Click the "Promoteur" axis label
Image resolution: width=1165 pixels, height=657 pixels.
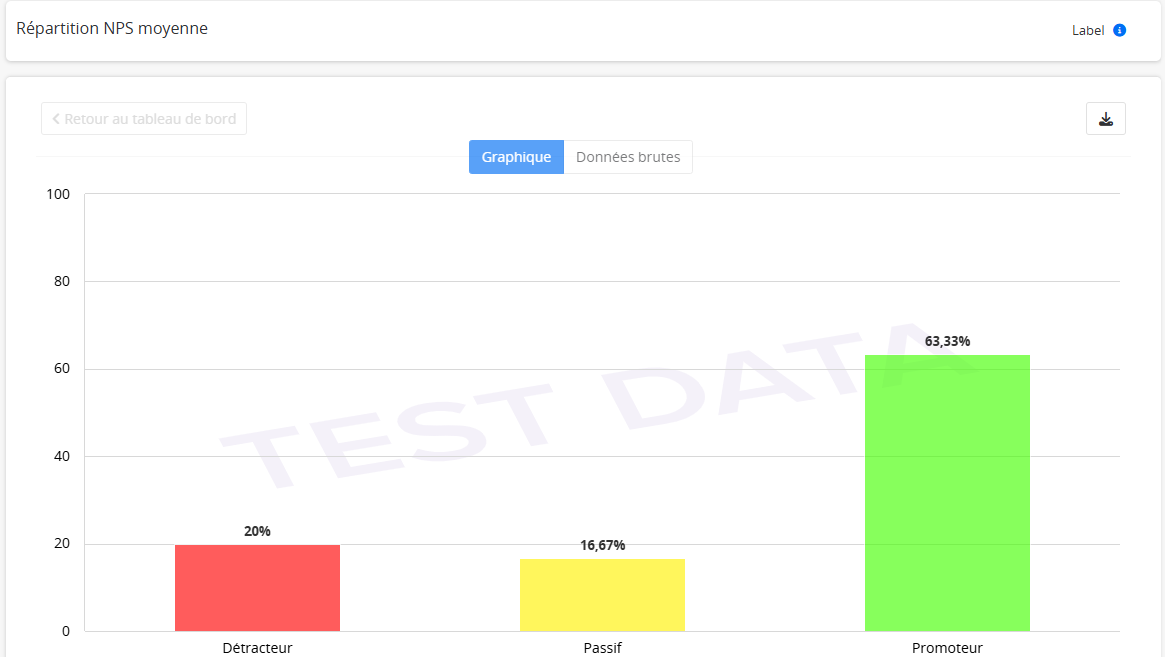coord(946,648)
